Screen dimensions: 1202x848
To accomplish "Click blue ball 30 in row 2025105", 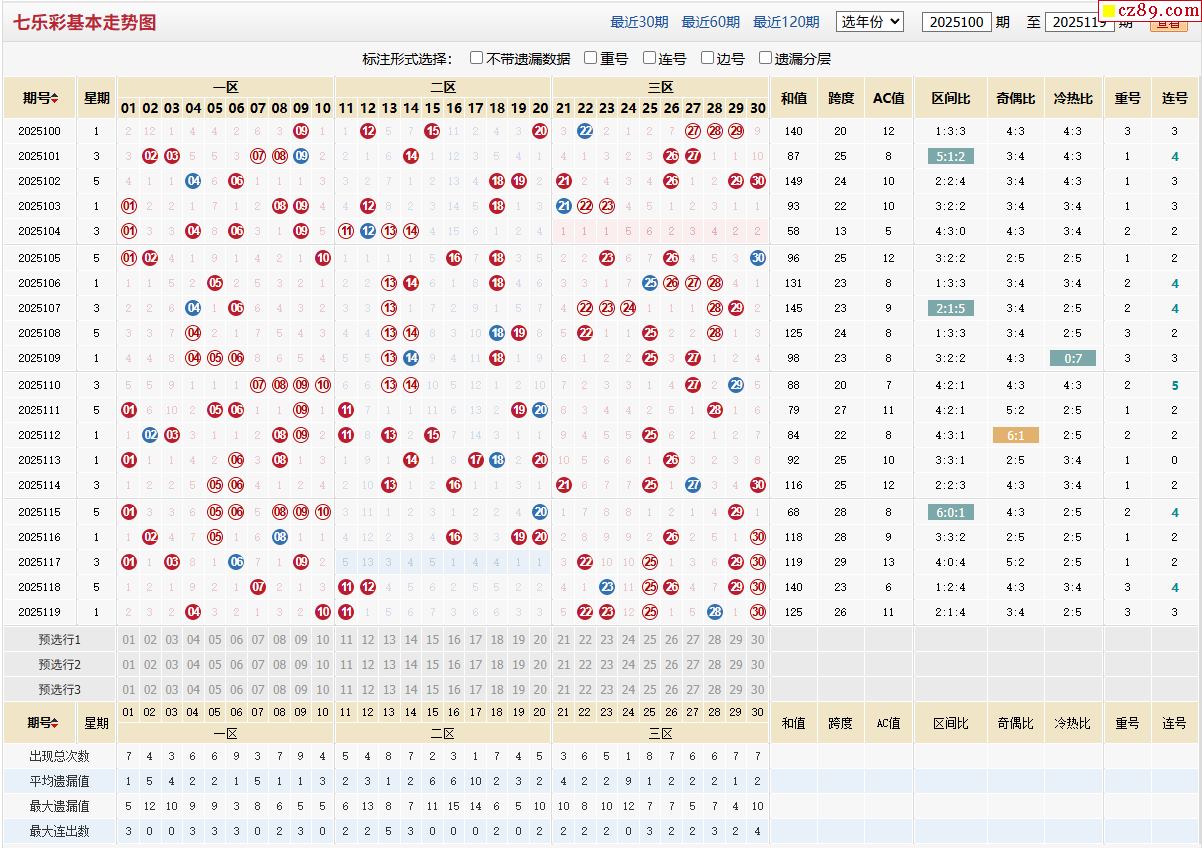I will click(758, 258).
